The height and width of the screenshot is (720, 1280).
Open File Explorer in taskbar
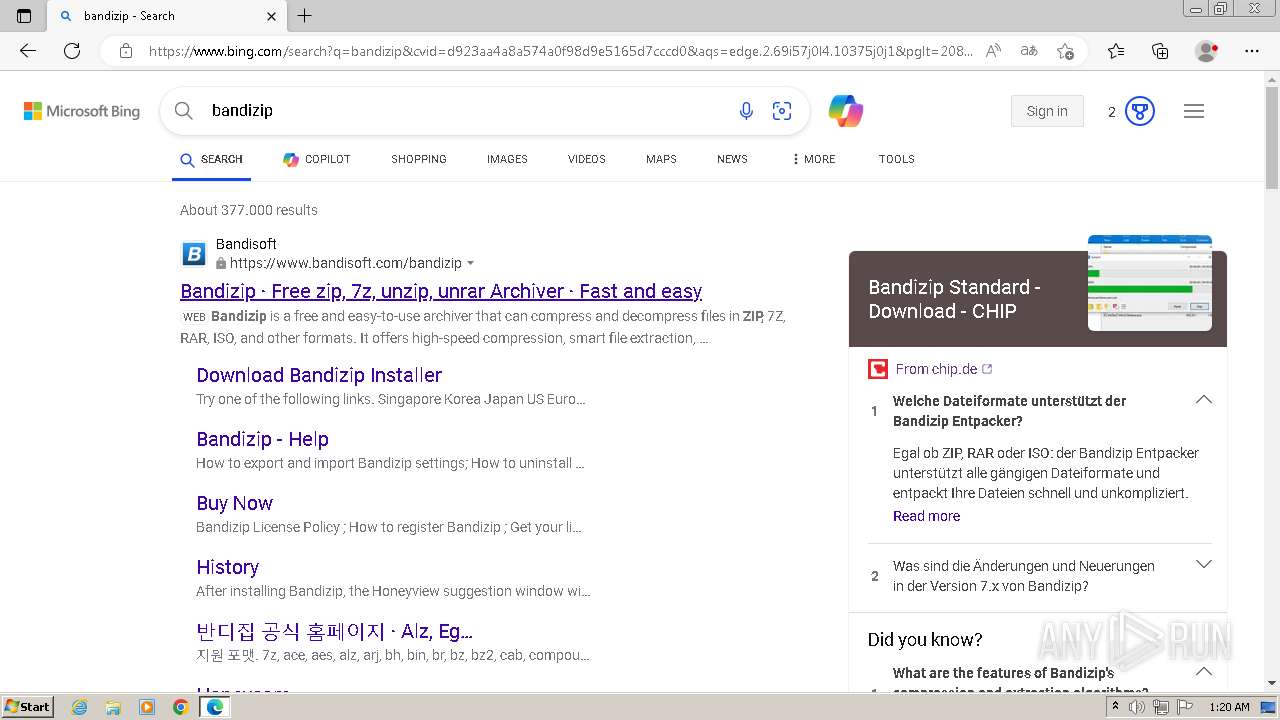(x=113, y=707)
